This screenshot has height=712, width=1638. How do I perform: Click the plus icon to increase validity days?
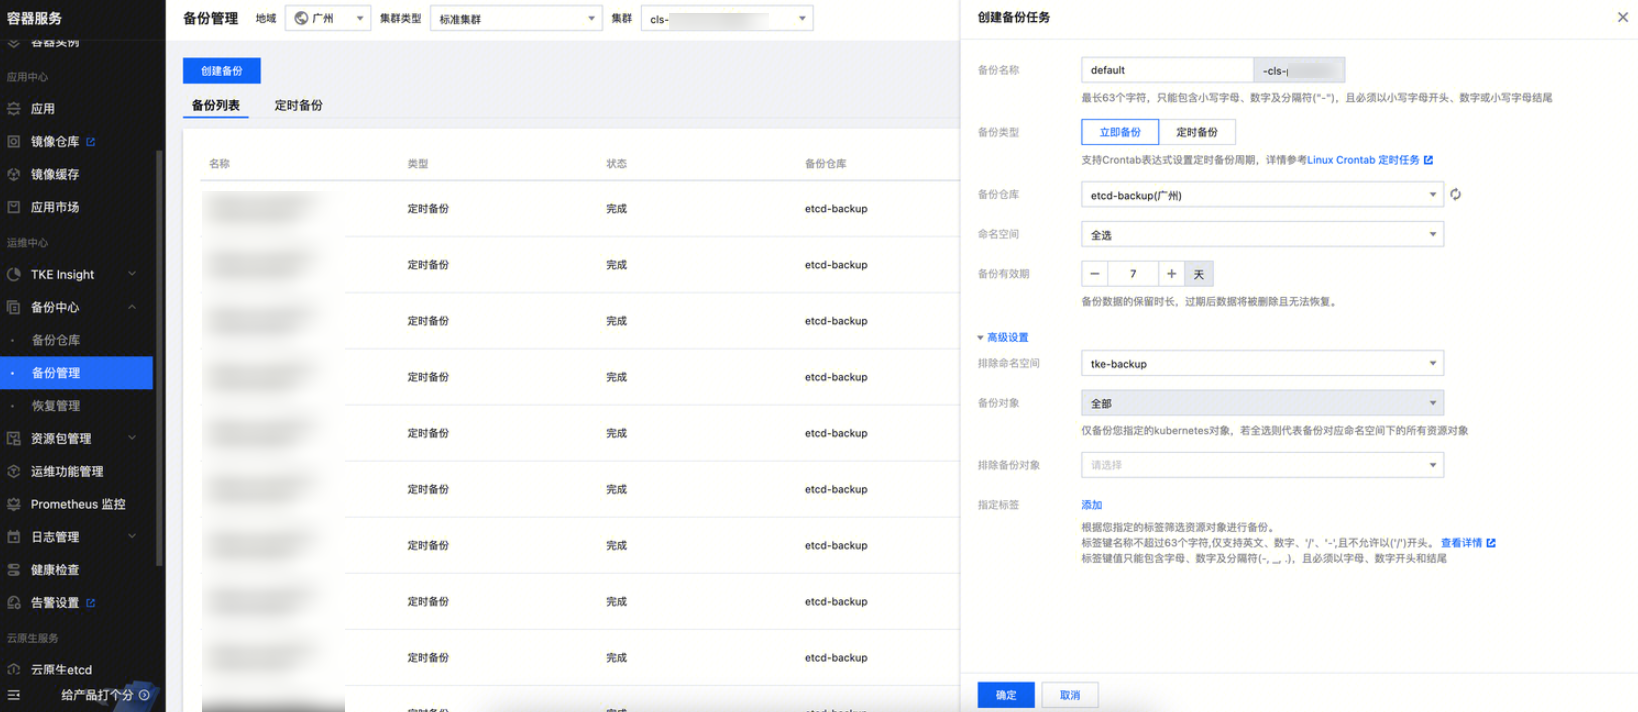click(x=1171, y=274)
